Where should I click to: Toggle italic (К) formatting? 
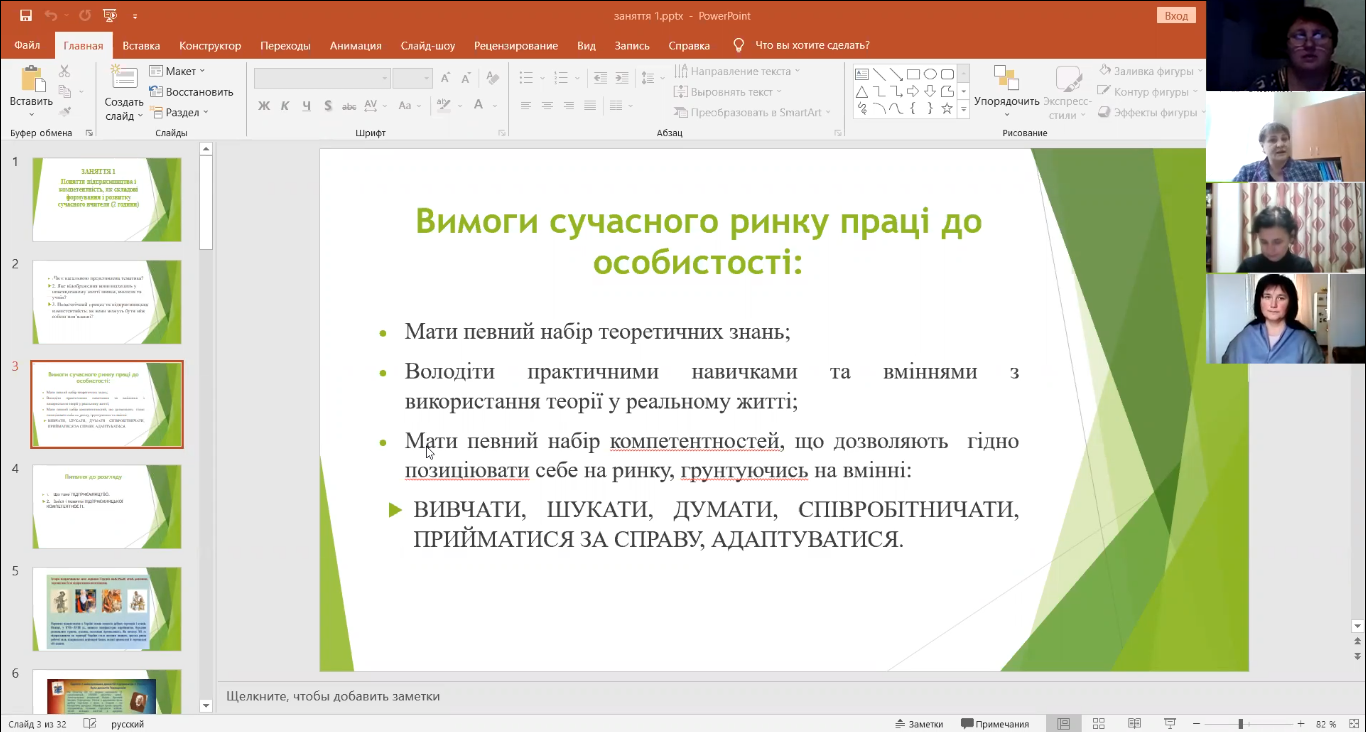(285, 106)
